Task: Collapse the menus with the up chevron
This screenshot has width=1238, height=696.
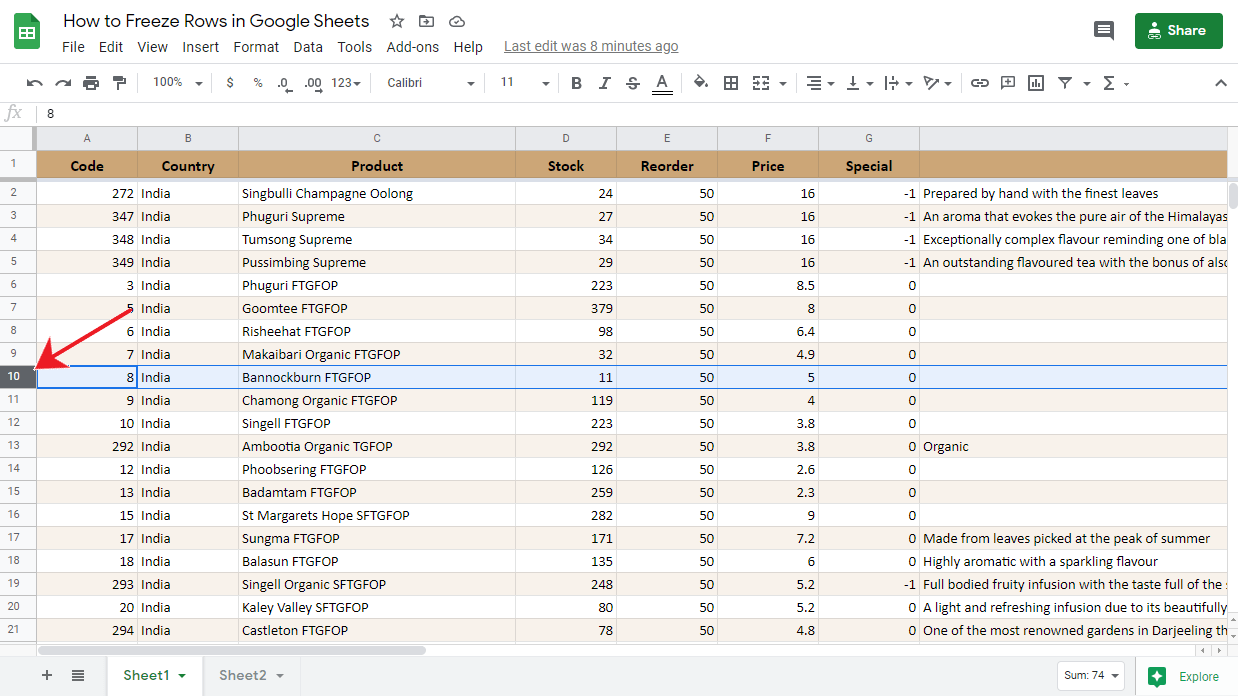Action: point(1221,83)
